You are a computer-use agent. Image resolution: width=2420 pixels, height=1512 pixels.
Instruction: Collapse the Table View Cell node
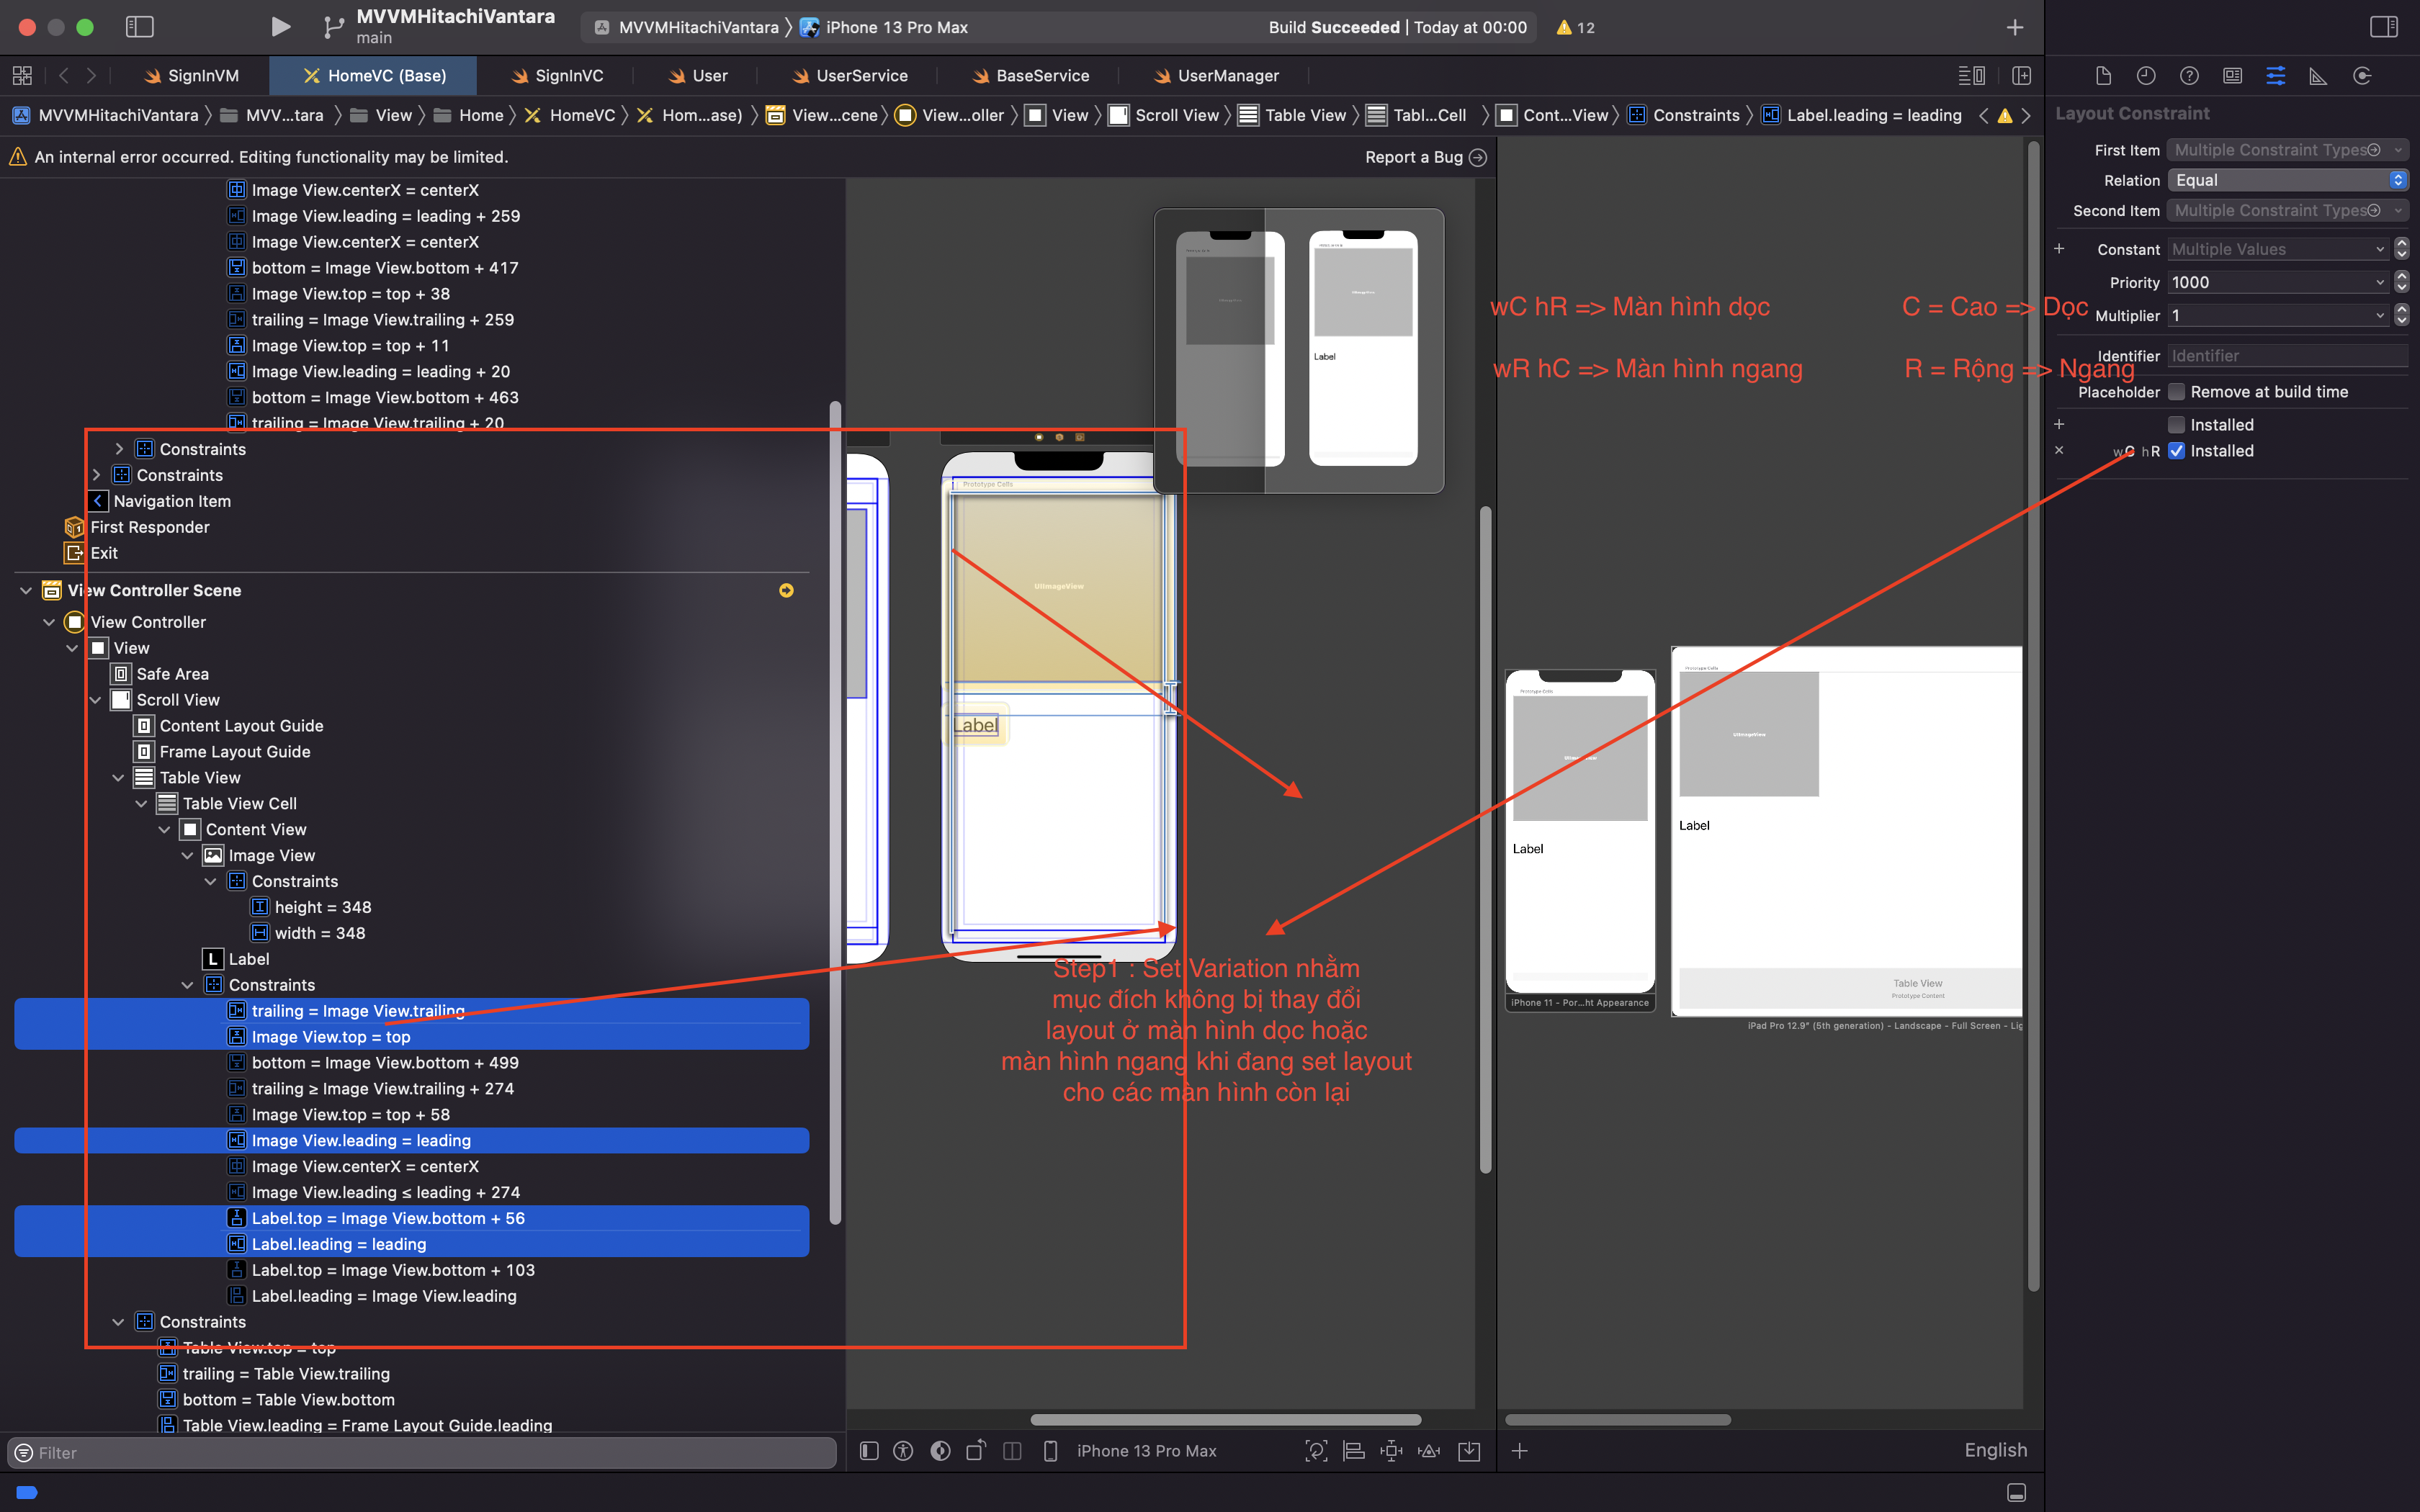(141, 804)
